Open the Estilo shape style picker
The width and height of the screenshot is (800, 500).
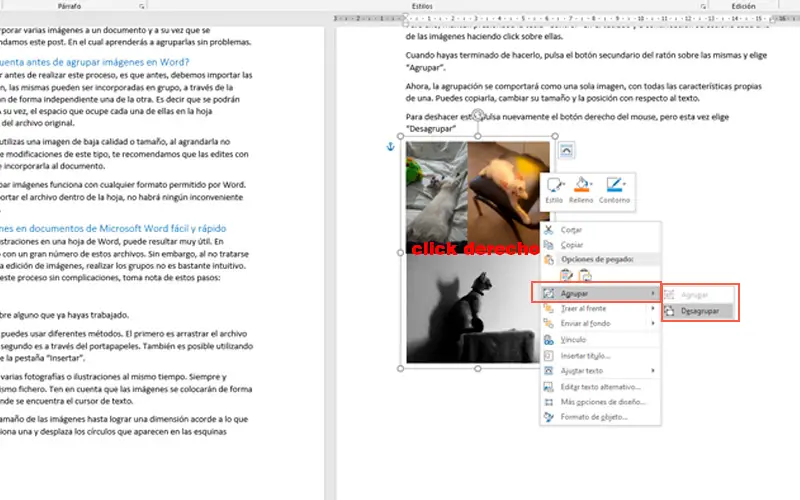pyautogui.click(x=555, y=188)
